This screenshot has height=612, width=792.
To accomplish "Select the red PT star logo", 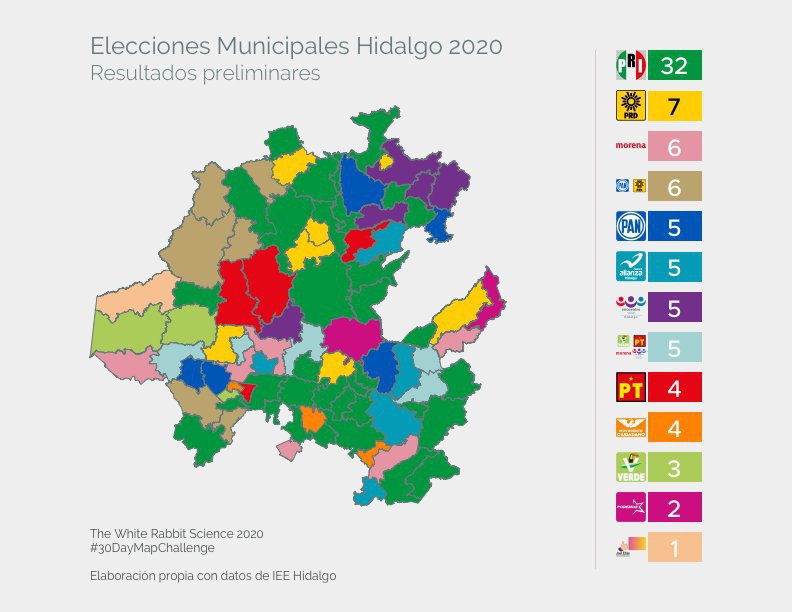I will coord(630,387).
